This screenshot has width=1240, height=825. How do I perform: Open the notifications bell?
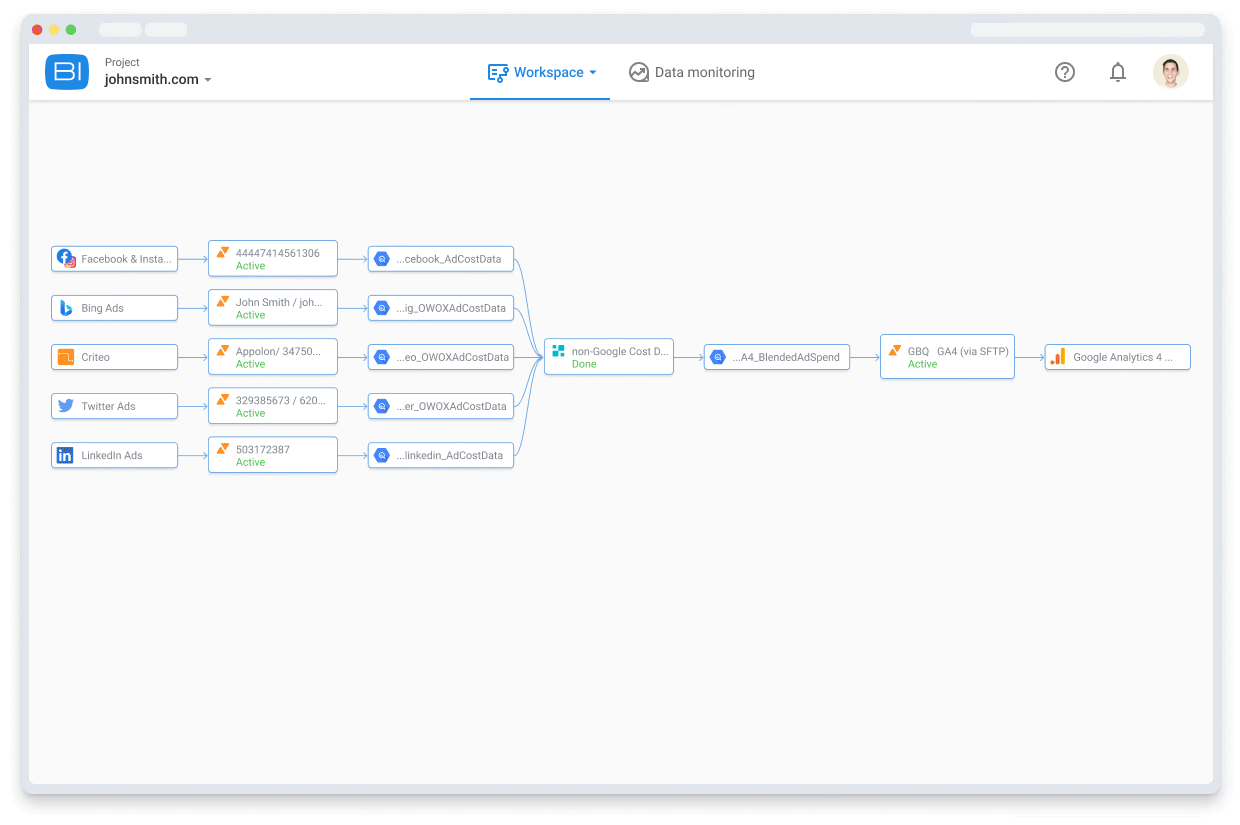click(x=1118, y=72)
